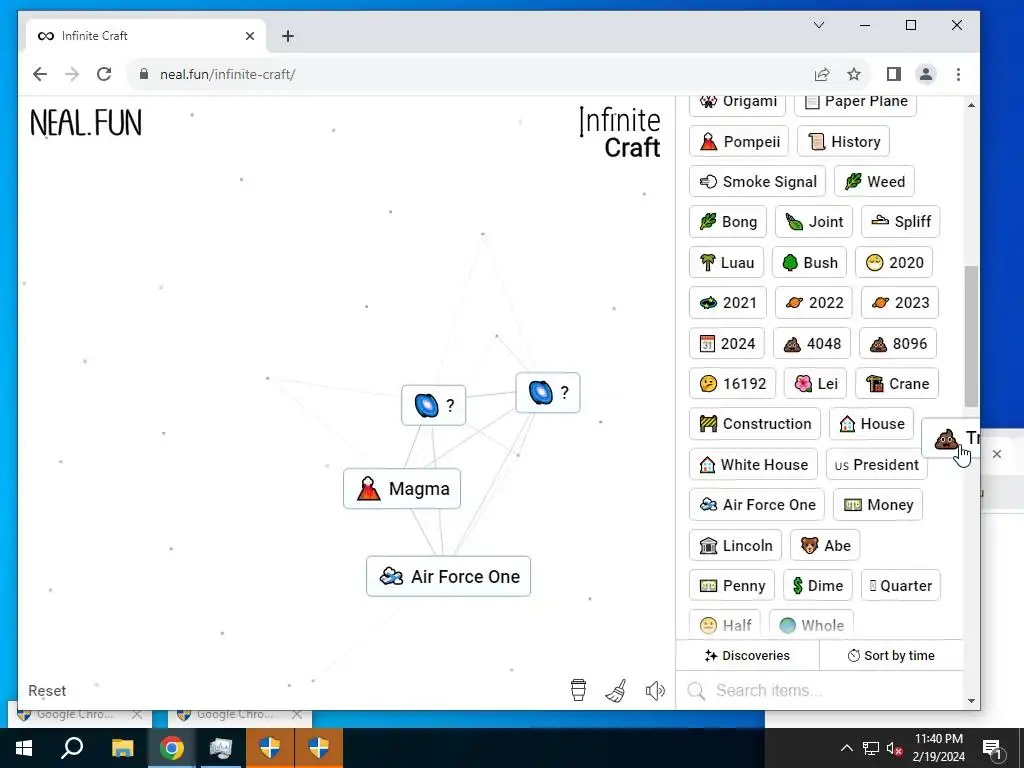Reload the Infinite Craft page
Screen dimensions: 1024x768
[x=104, y=74]
